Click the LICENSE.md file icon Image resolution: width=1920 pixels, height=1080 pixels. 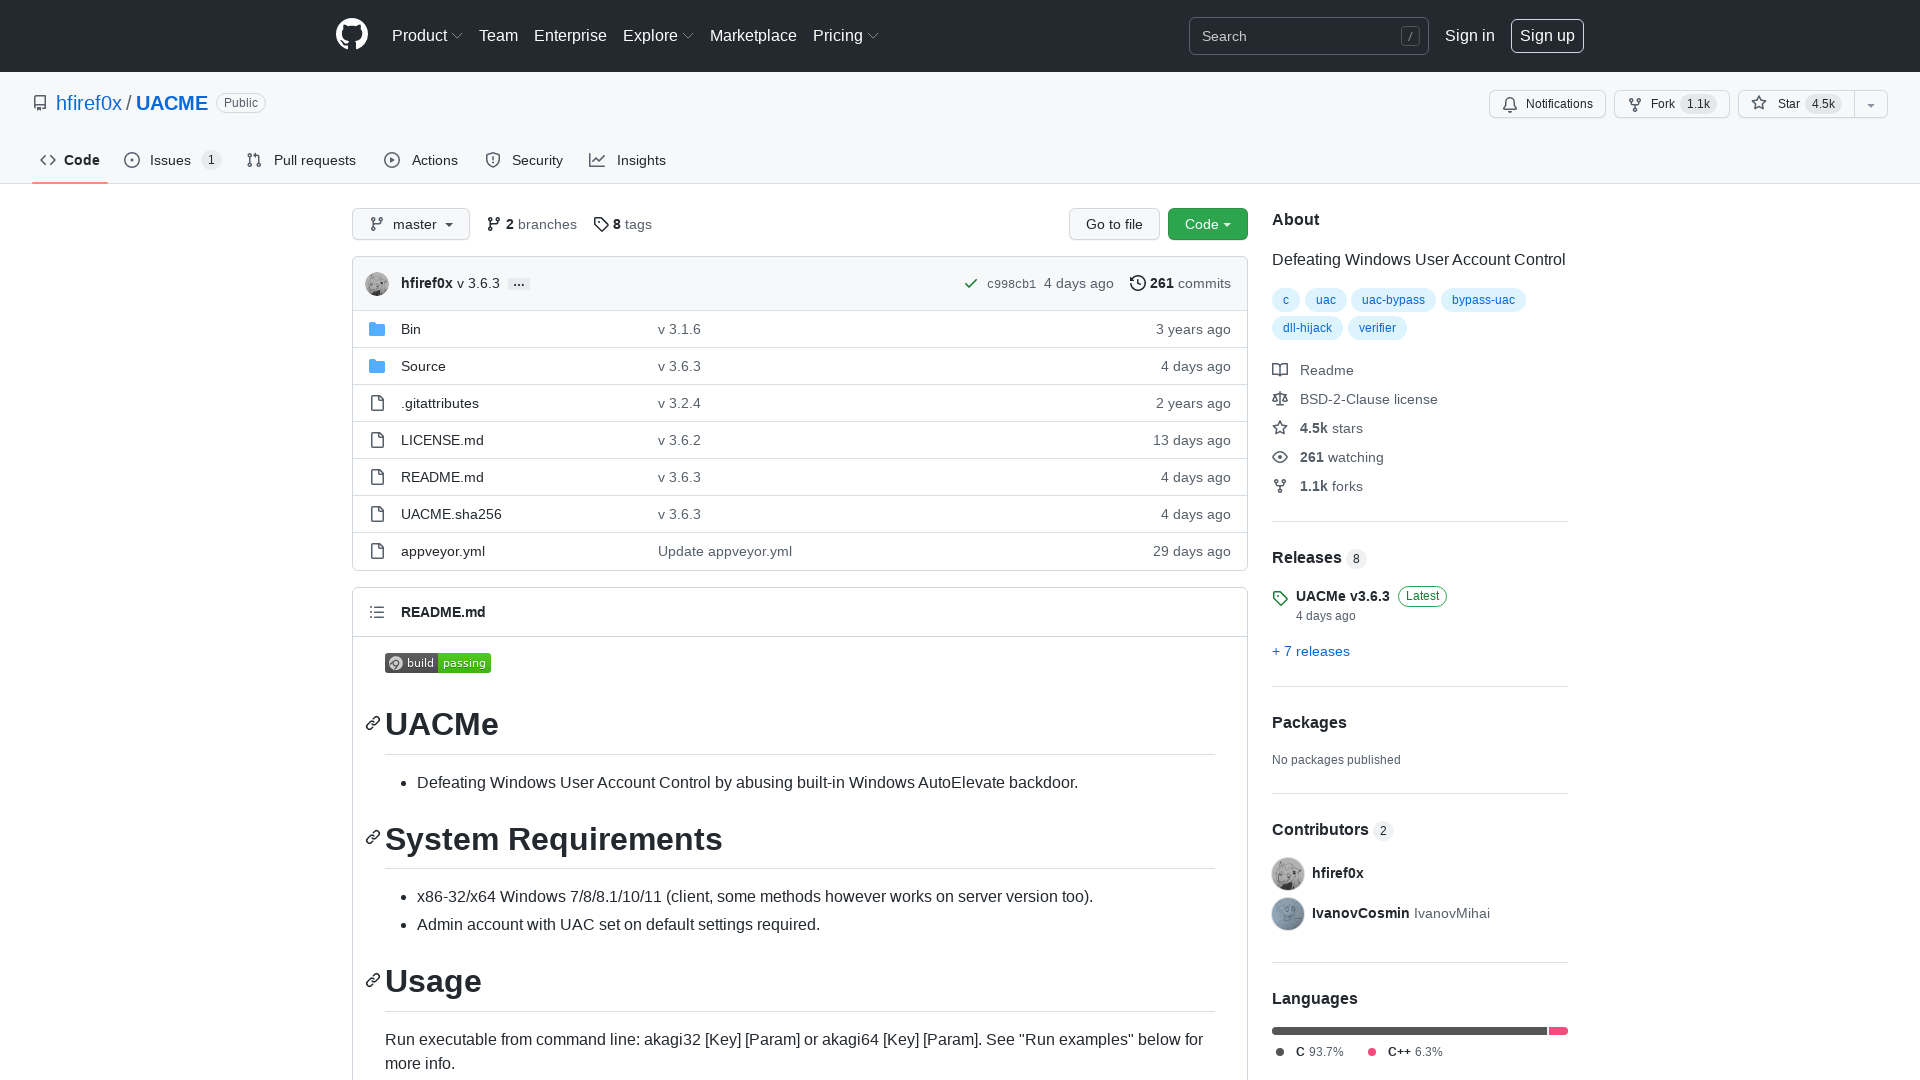pos(377,440)
